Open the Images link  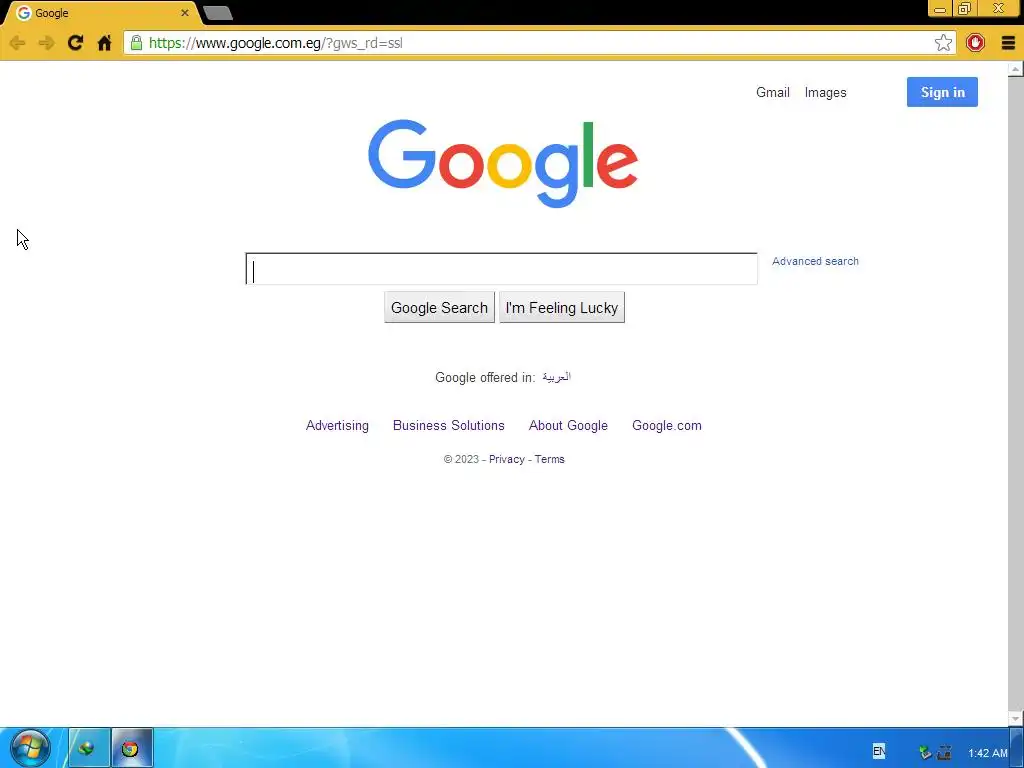click(x=825, y=92)
